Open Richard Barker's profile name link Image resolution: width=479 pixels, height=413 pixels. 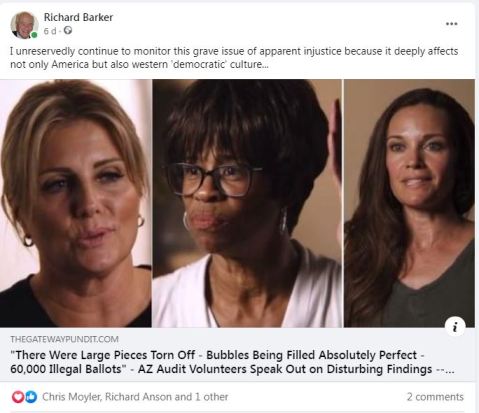coord(78,17)
